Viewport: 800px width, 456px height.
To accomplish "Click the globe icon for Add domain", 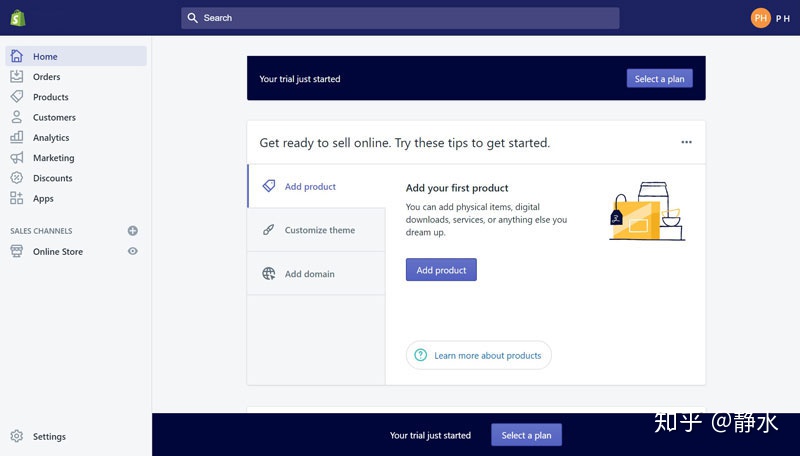I will [268, 274].
